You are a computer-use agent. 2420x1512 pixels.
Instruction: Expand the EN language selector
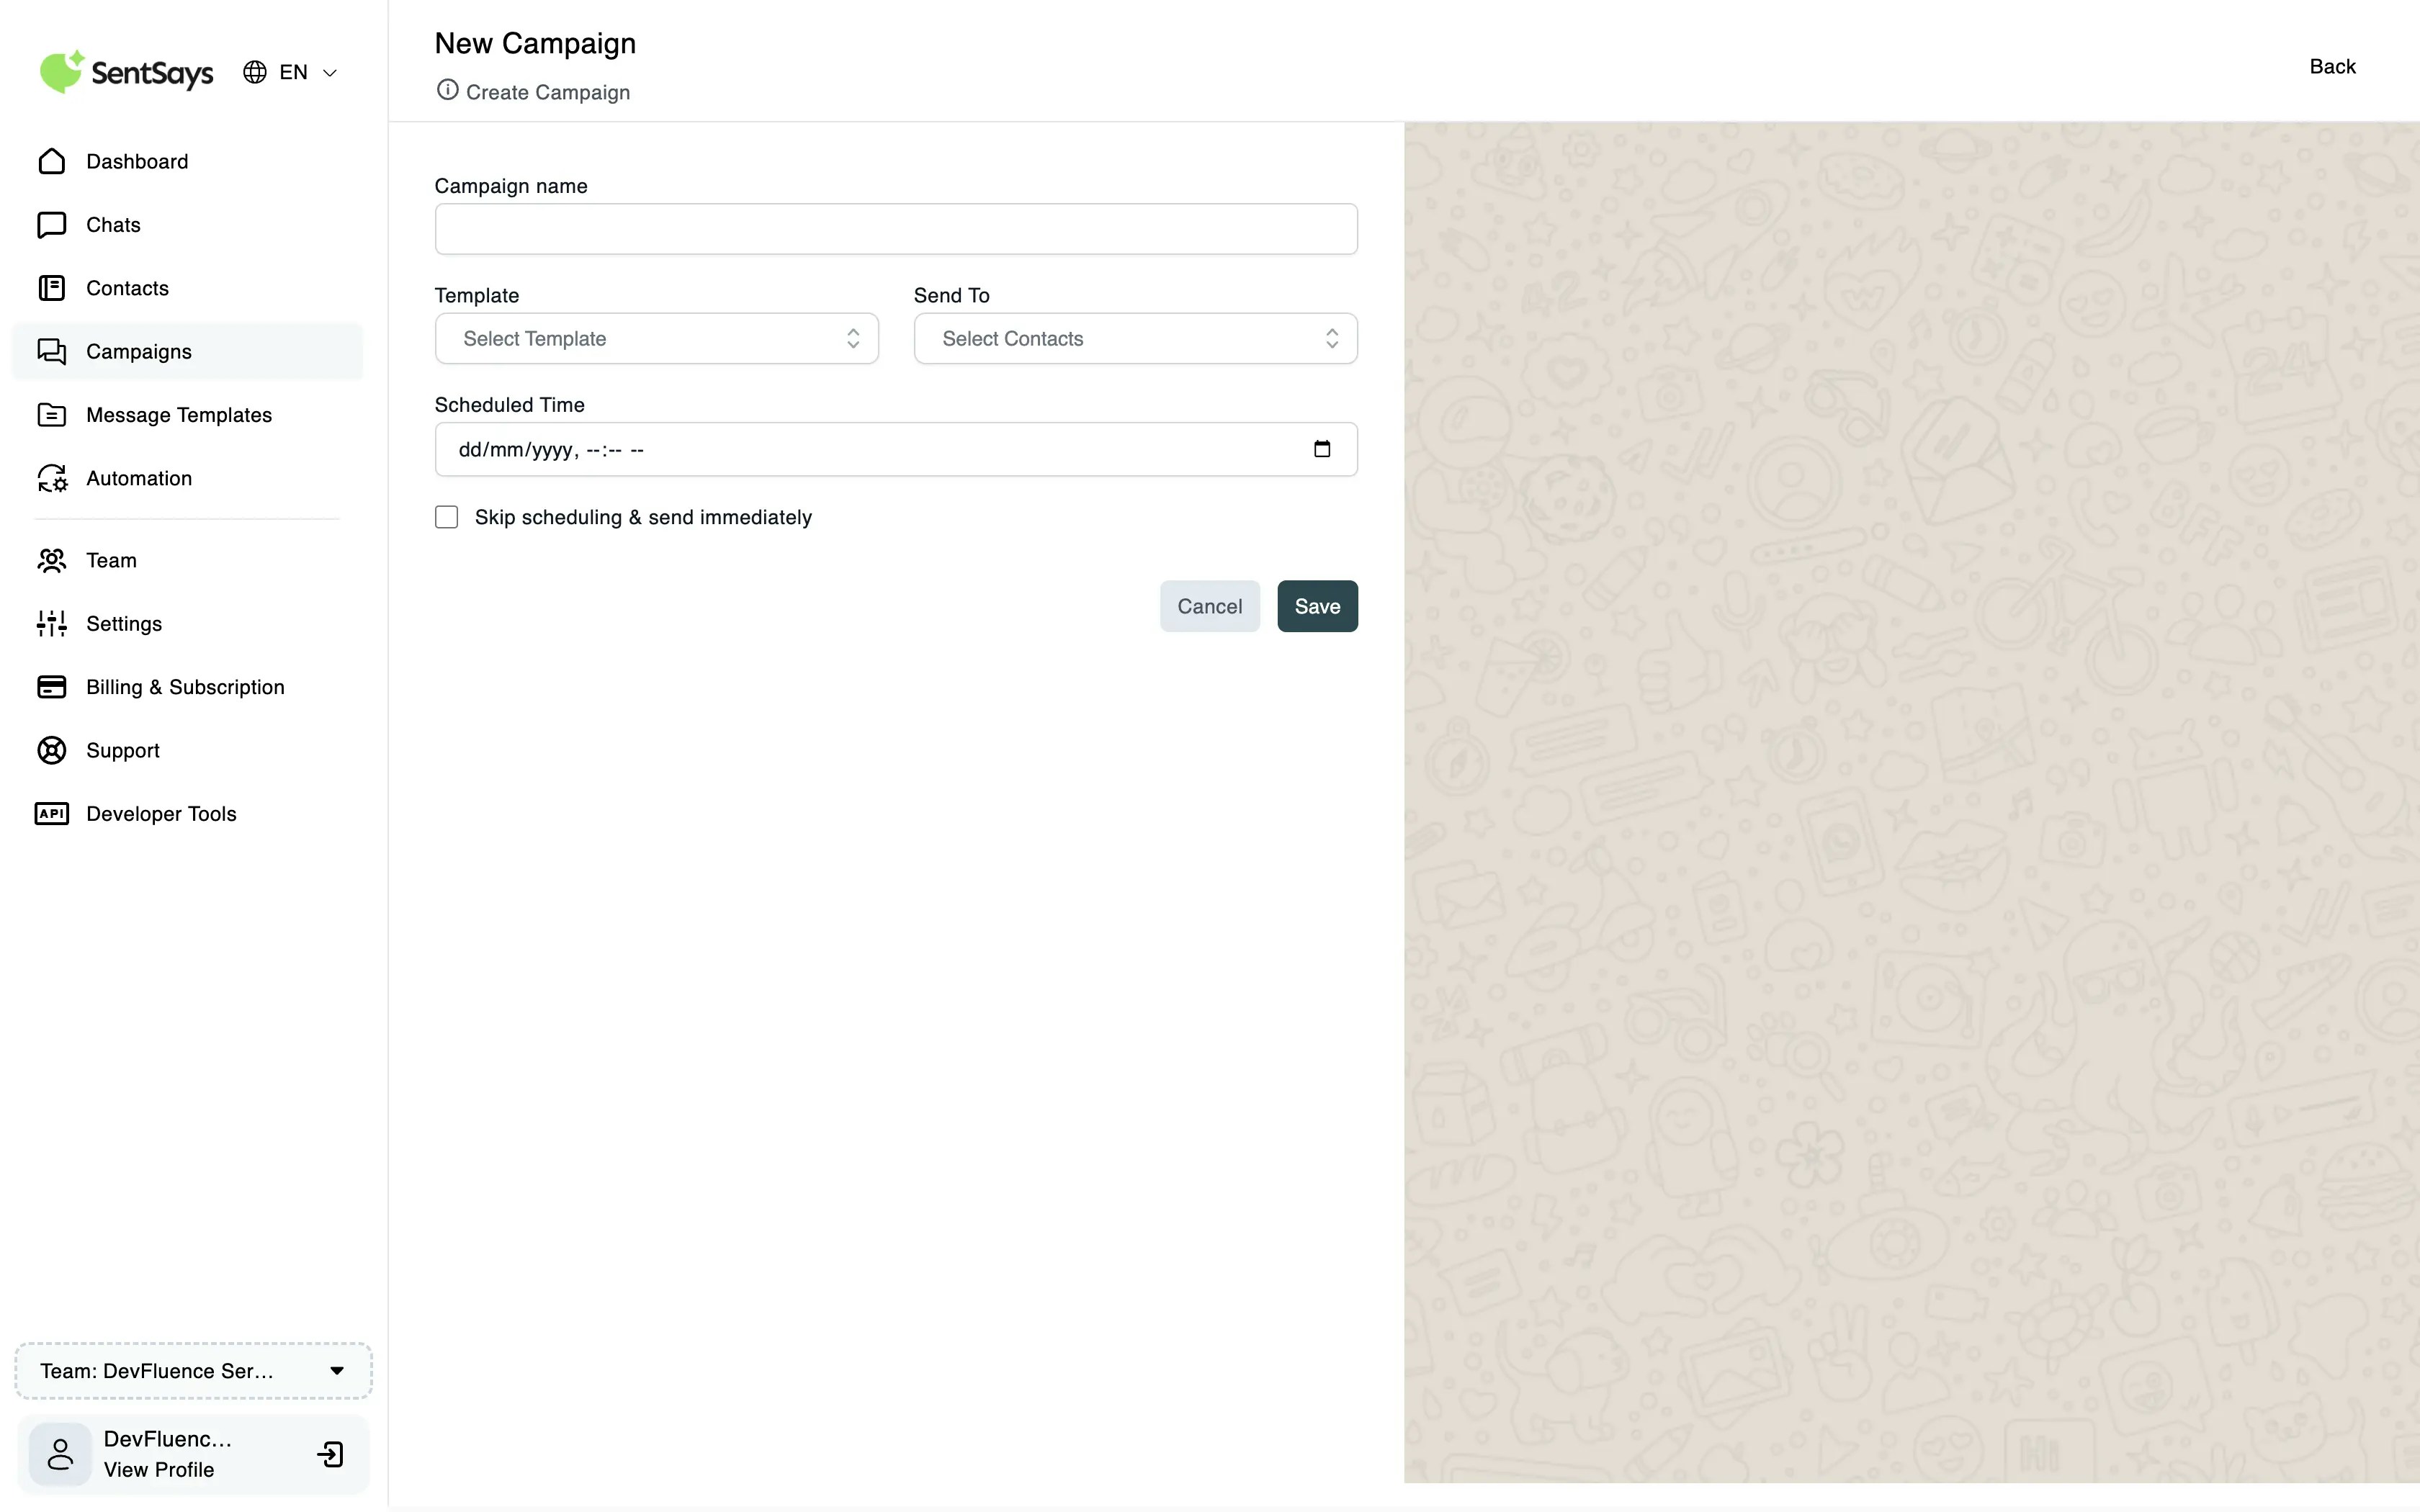click(291, 72)
